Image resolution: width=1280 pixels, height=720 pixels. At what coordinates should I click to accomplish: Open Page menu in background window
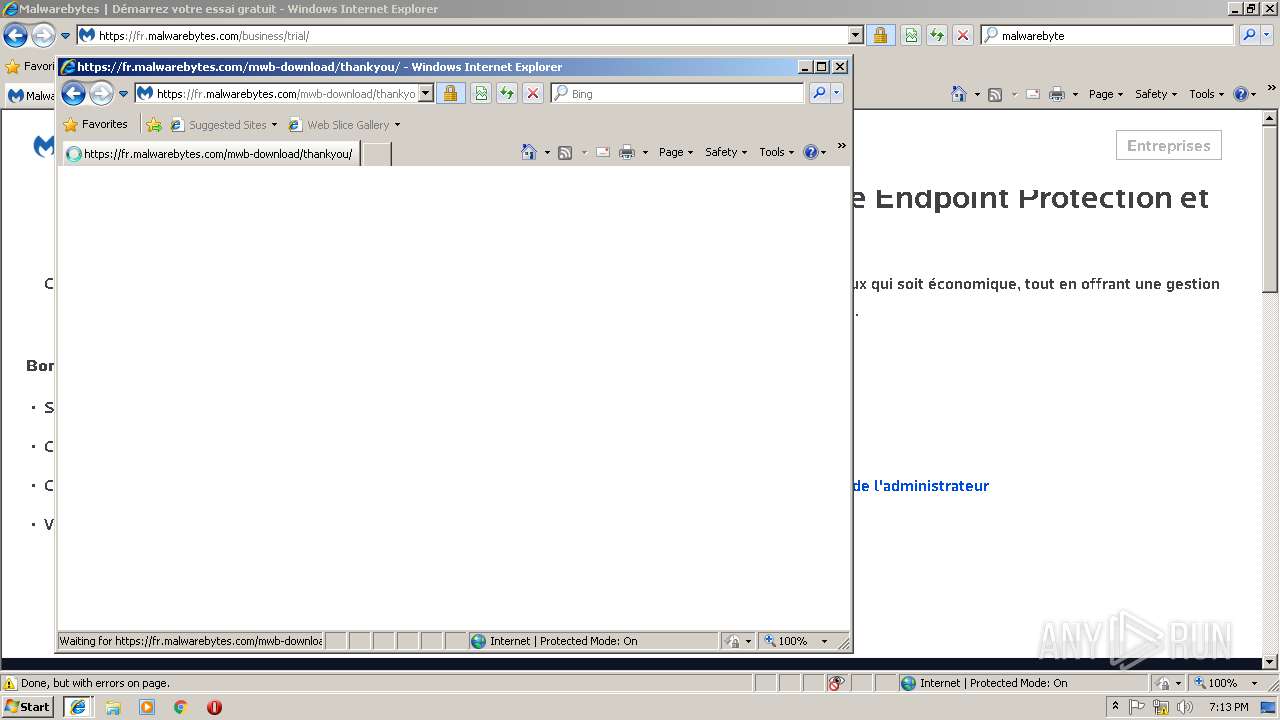(1106, 94)
